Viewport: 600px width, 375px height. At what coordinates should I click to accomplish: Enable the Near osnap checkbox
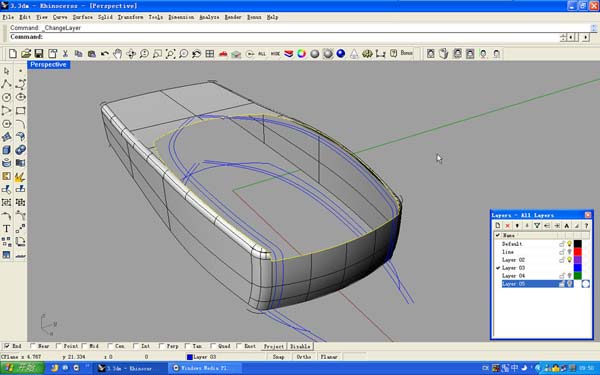point(33,346)
